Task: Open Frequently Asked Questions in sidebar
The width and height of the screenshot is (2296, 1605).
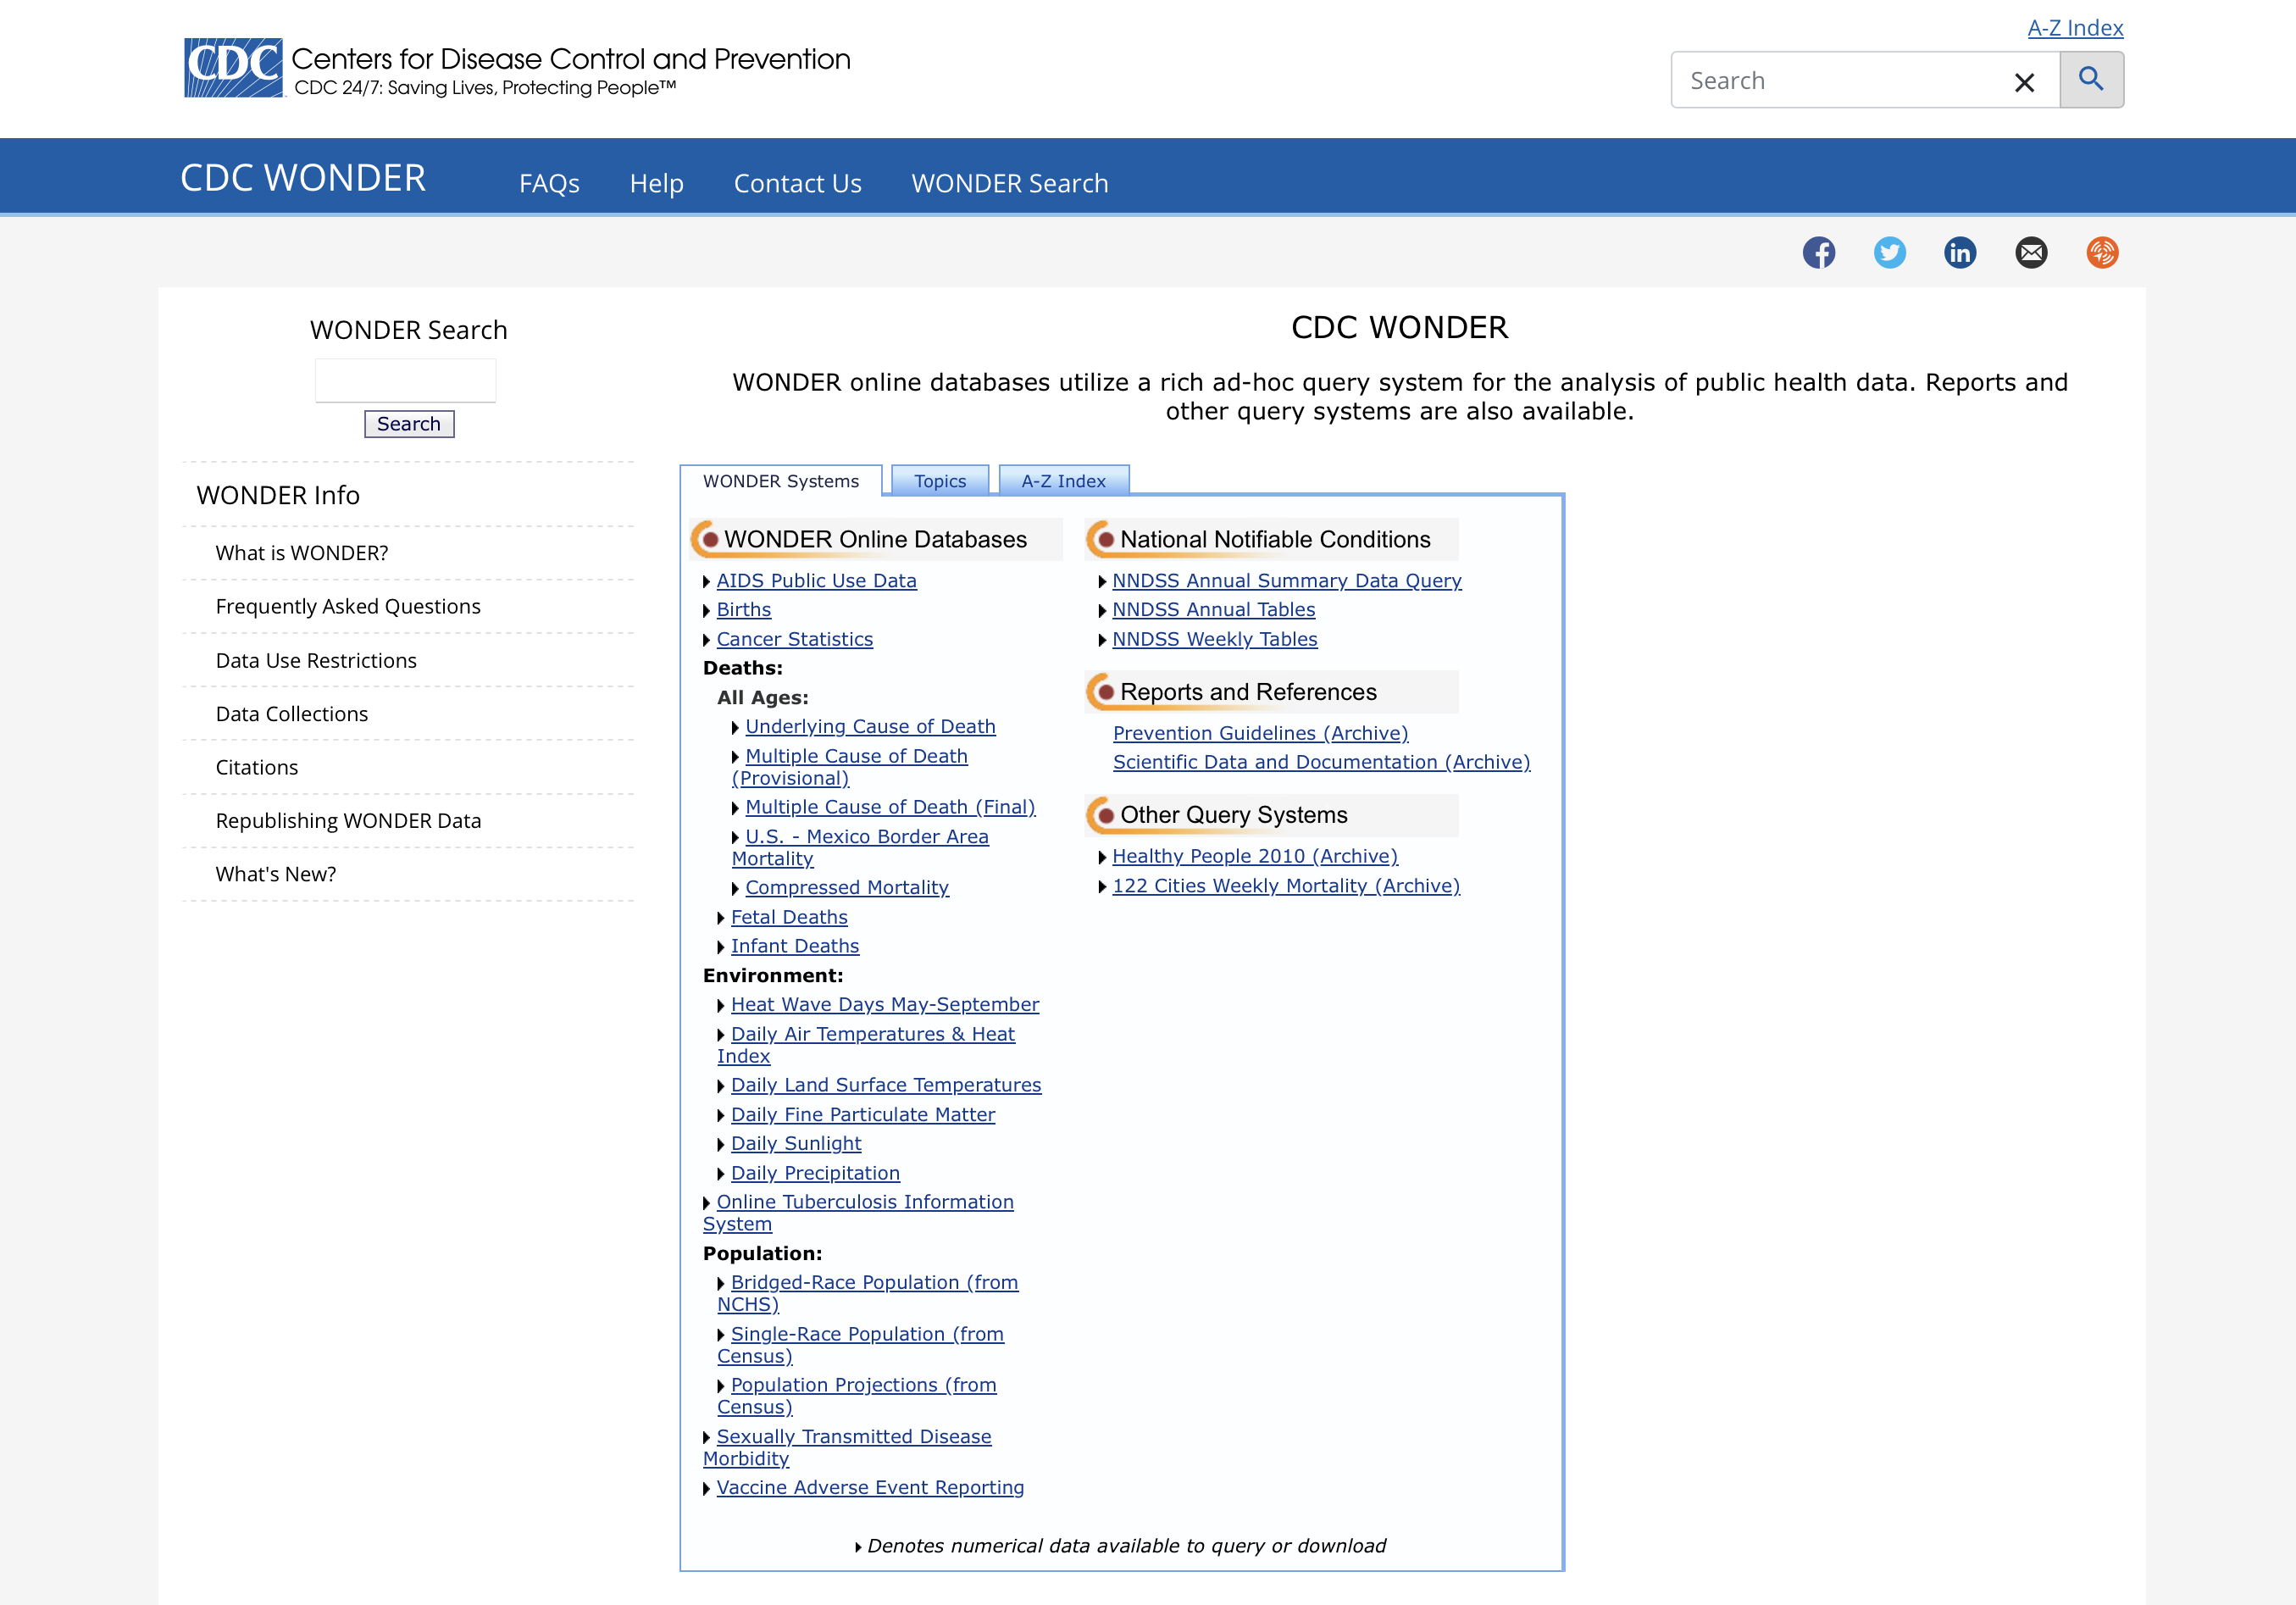Action: pos(348,607)
